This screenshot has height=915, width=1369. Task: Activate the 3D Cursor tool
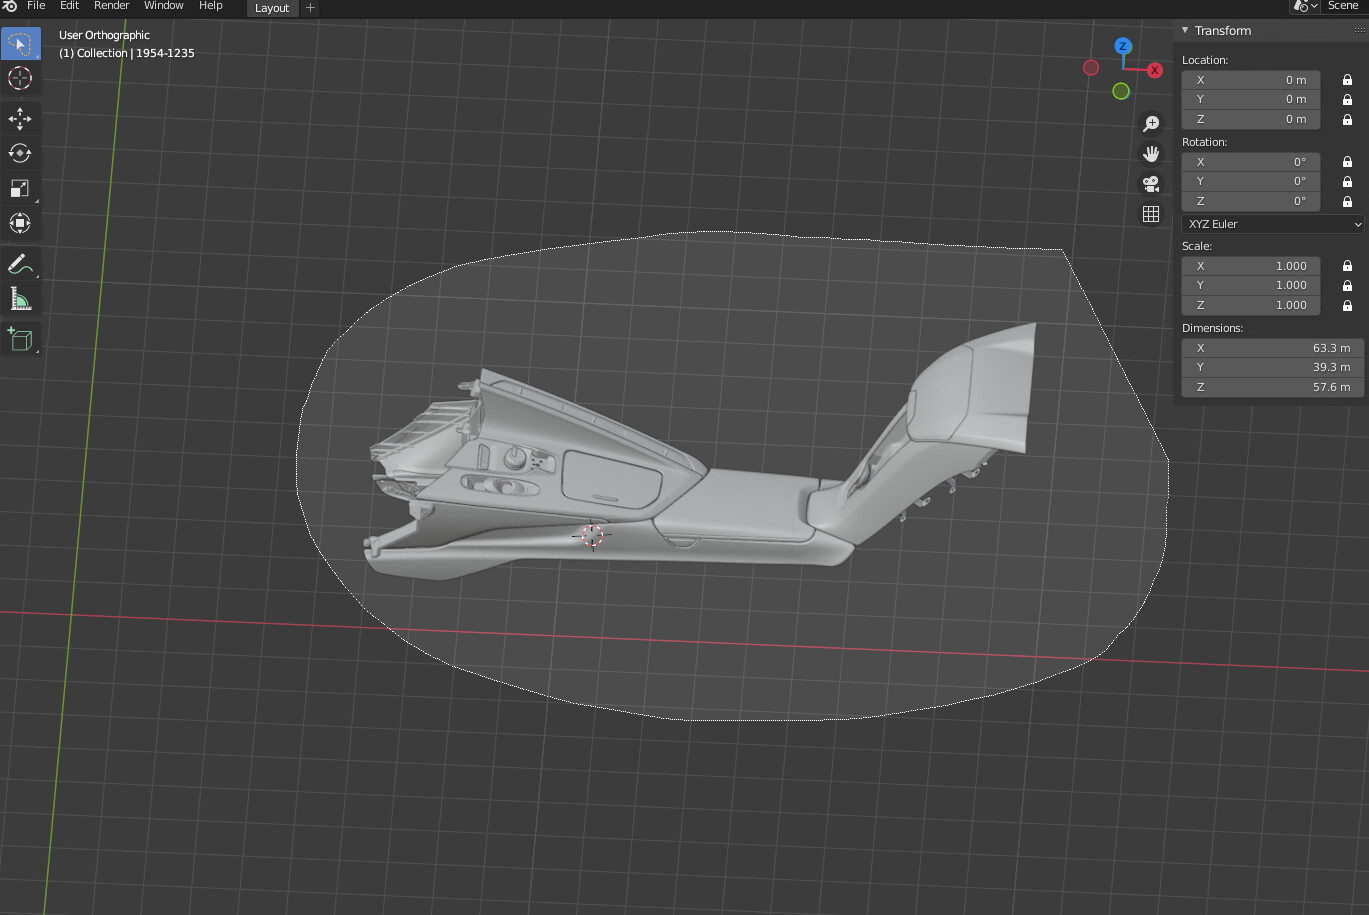click(20, 78)
